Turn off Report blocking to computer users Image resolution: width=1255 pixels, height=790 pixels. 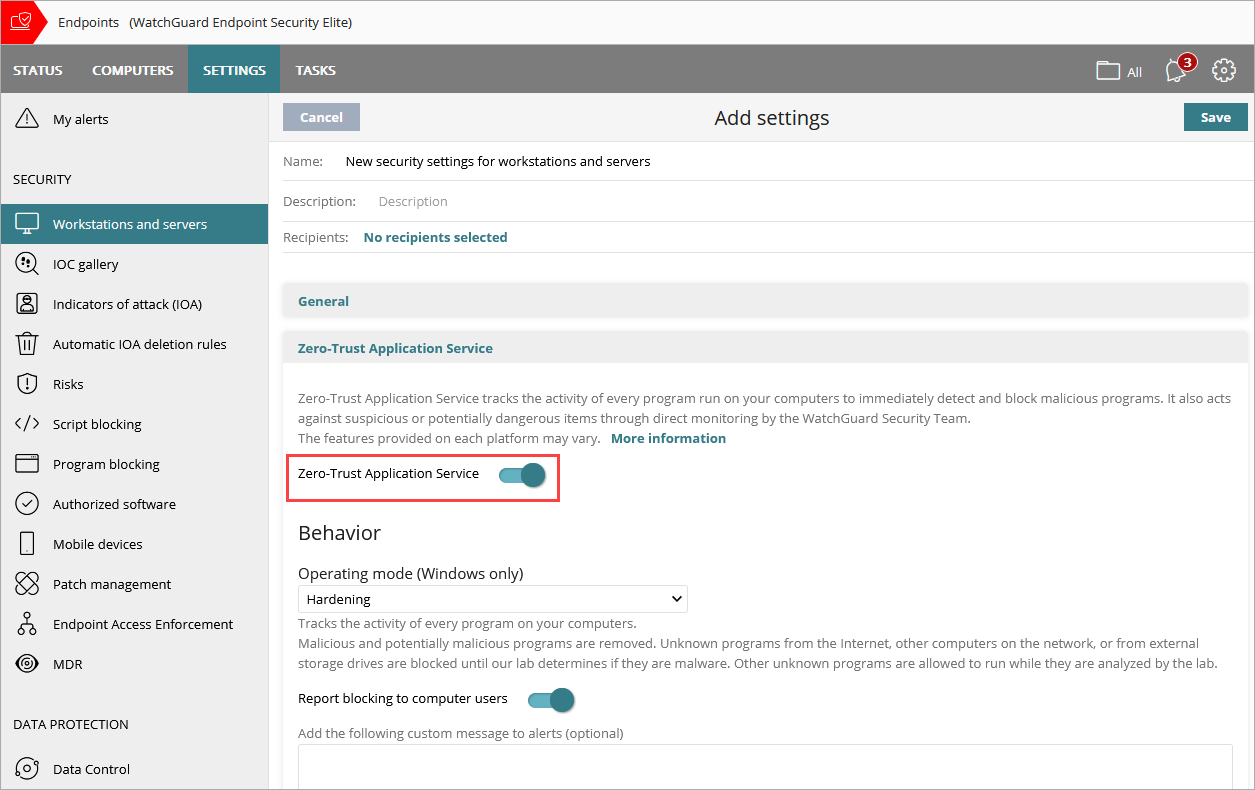[550, 699]
